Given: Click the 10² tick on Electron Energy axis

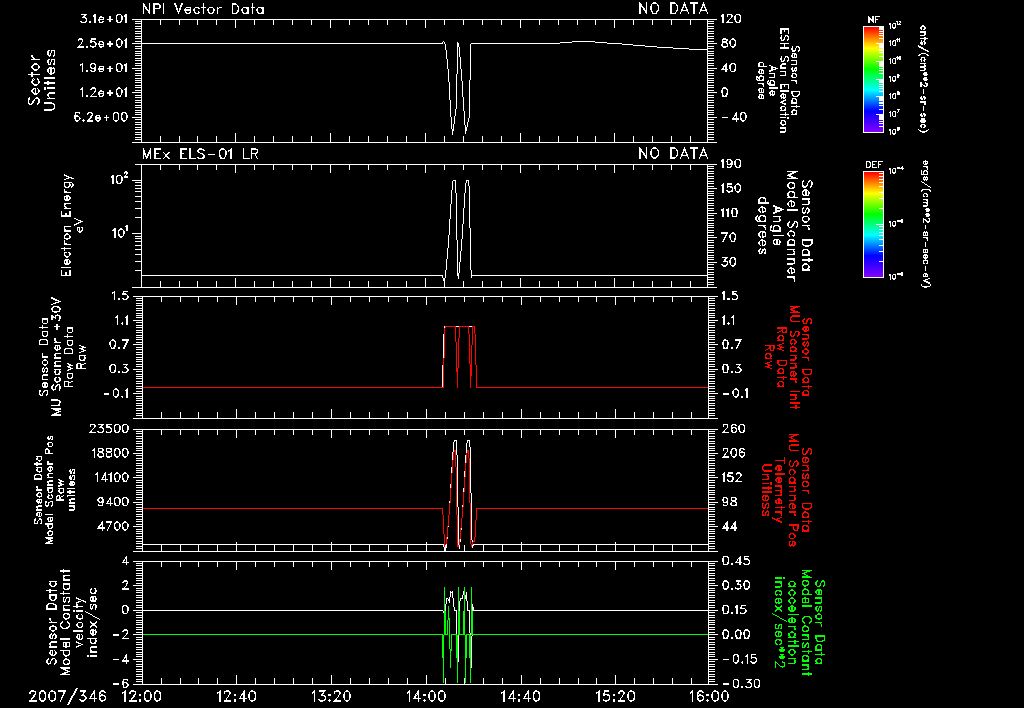Looking at the screenshot, I should coord(119,178).
